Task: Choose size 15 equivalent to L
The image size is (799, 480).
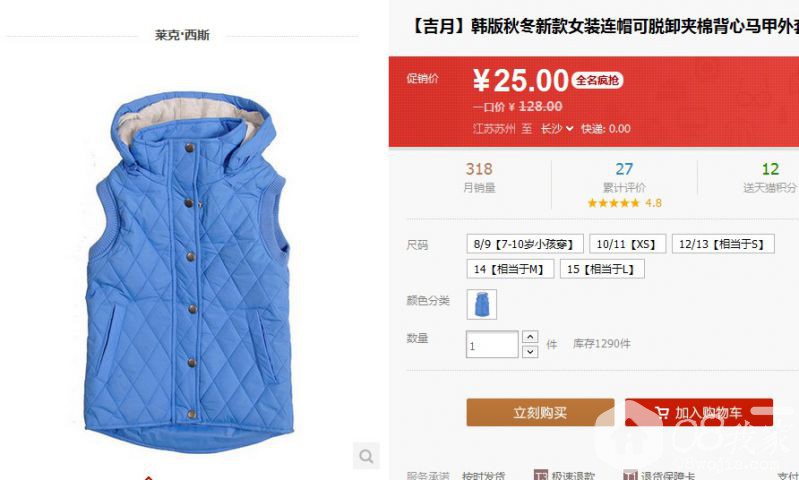Action: pyautogui.click(x=602, y=269)
